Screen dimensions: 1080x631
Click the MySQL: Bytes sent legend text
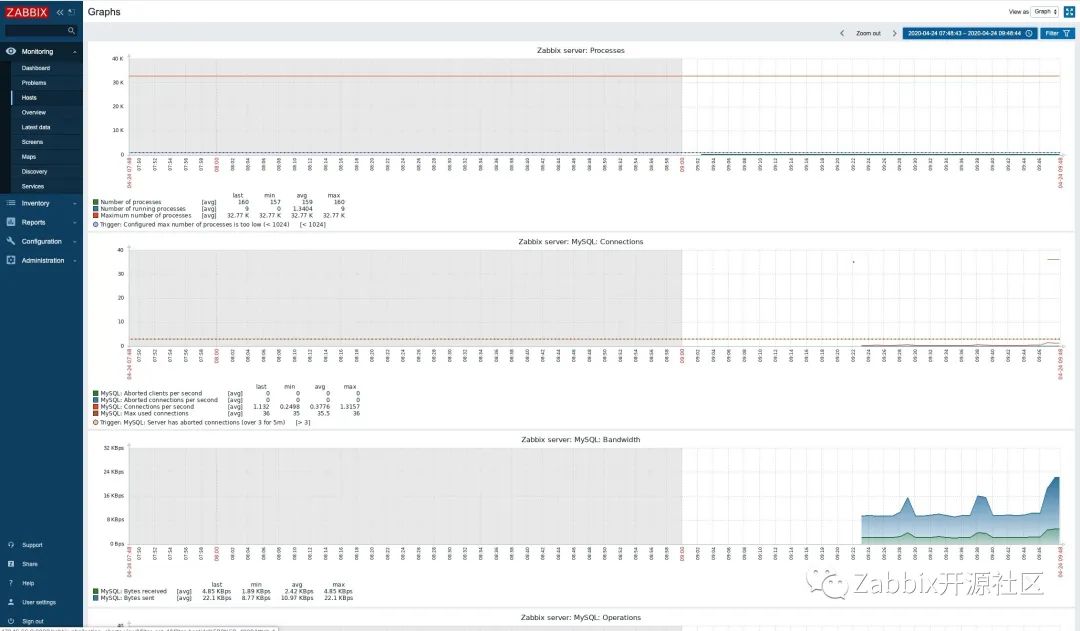point(127,598)
